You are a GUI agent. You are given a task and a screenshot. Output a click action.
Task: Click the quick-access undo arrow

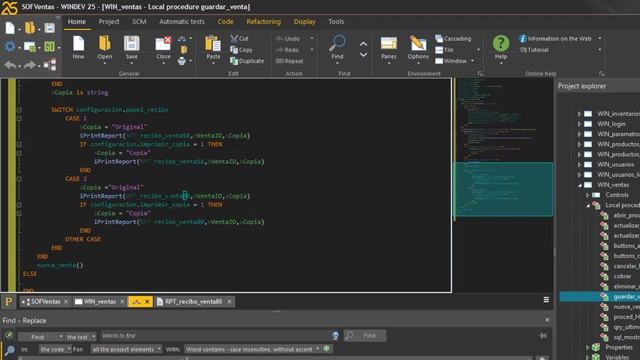[x=10, y=64]
